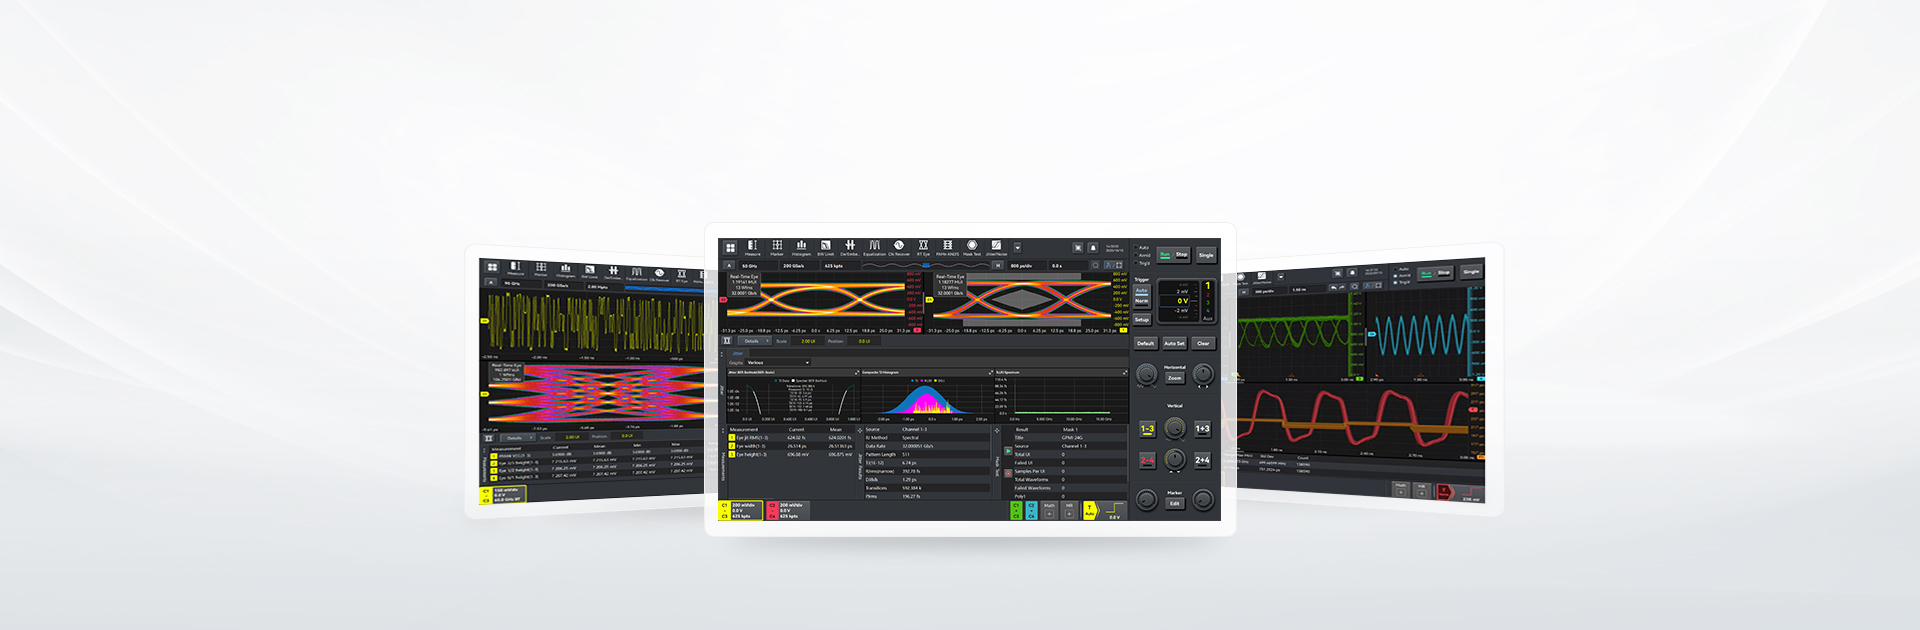Open the main menu grid icon in center screen
This screenshot has width=1920, height=630.
point(730,247)
